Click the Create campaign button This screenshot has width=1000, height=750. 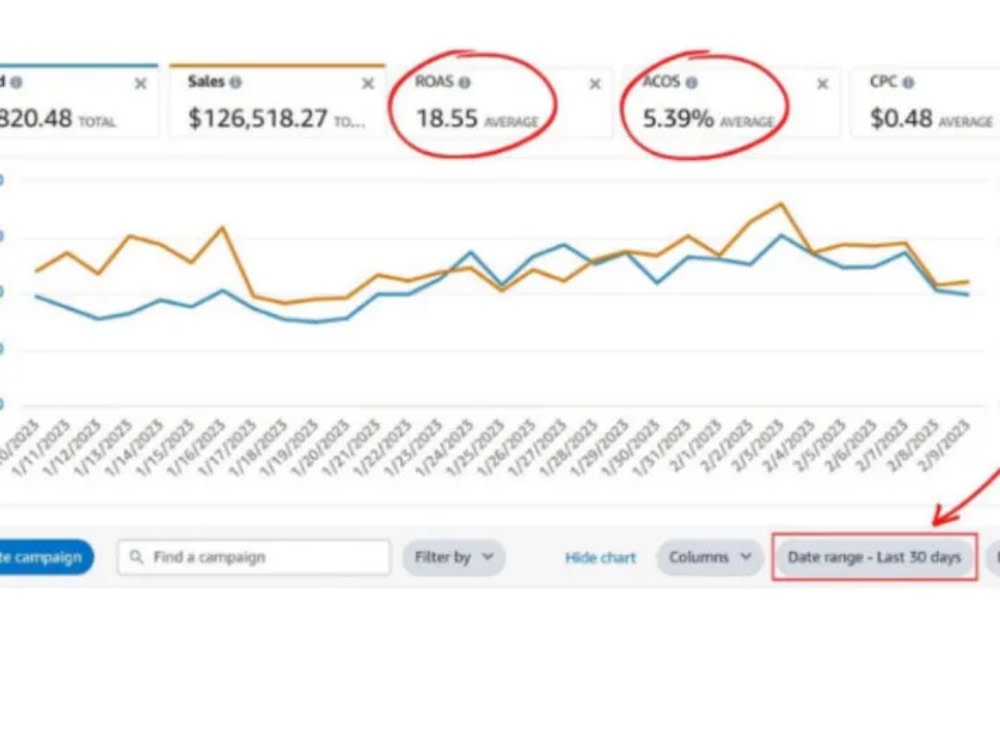(x=46, y=557)
